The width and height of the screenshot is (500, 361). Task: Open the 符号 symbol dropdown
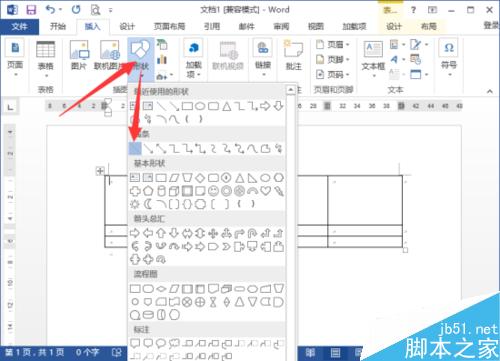click(449, 58)
